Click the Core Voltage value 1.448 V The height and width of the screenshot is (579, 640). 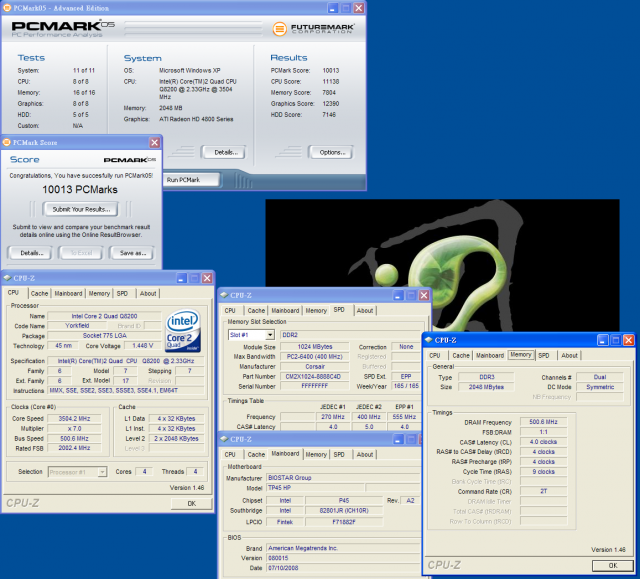coord(142,346)
